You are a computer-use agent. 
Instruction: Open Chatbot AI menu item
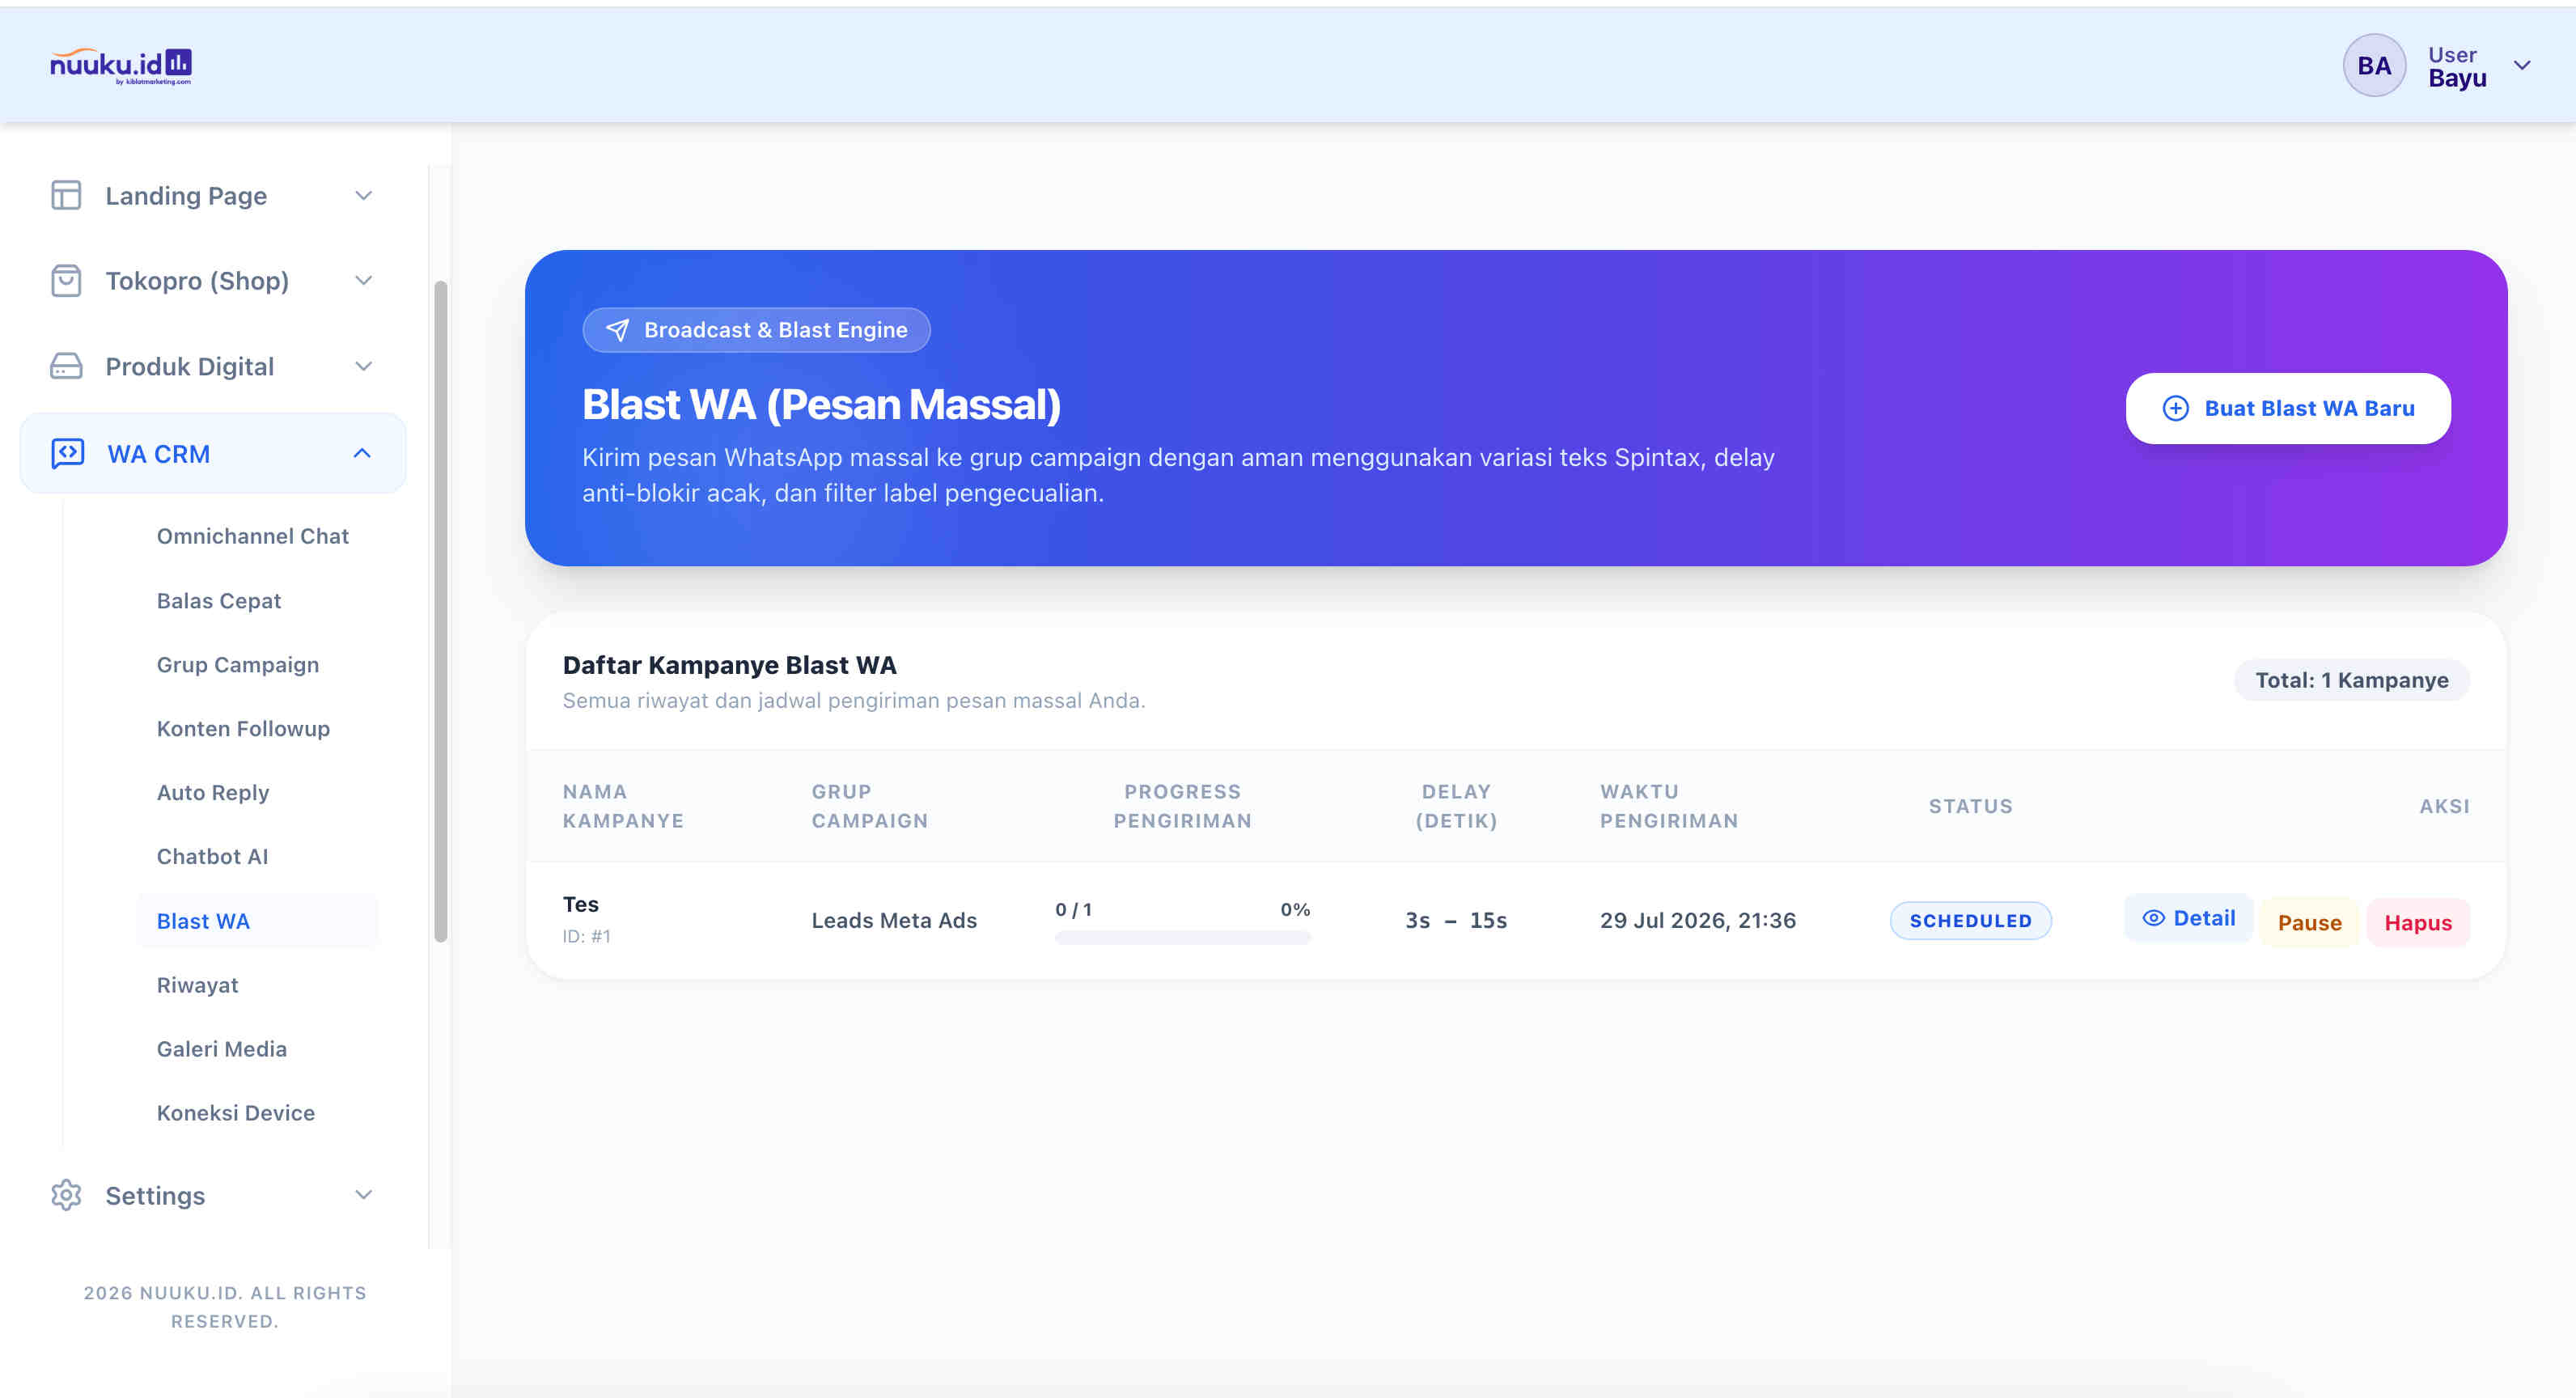212,857
